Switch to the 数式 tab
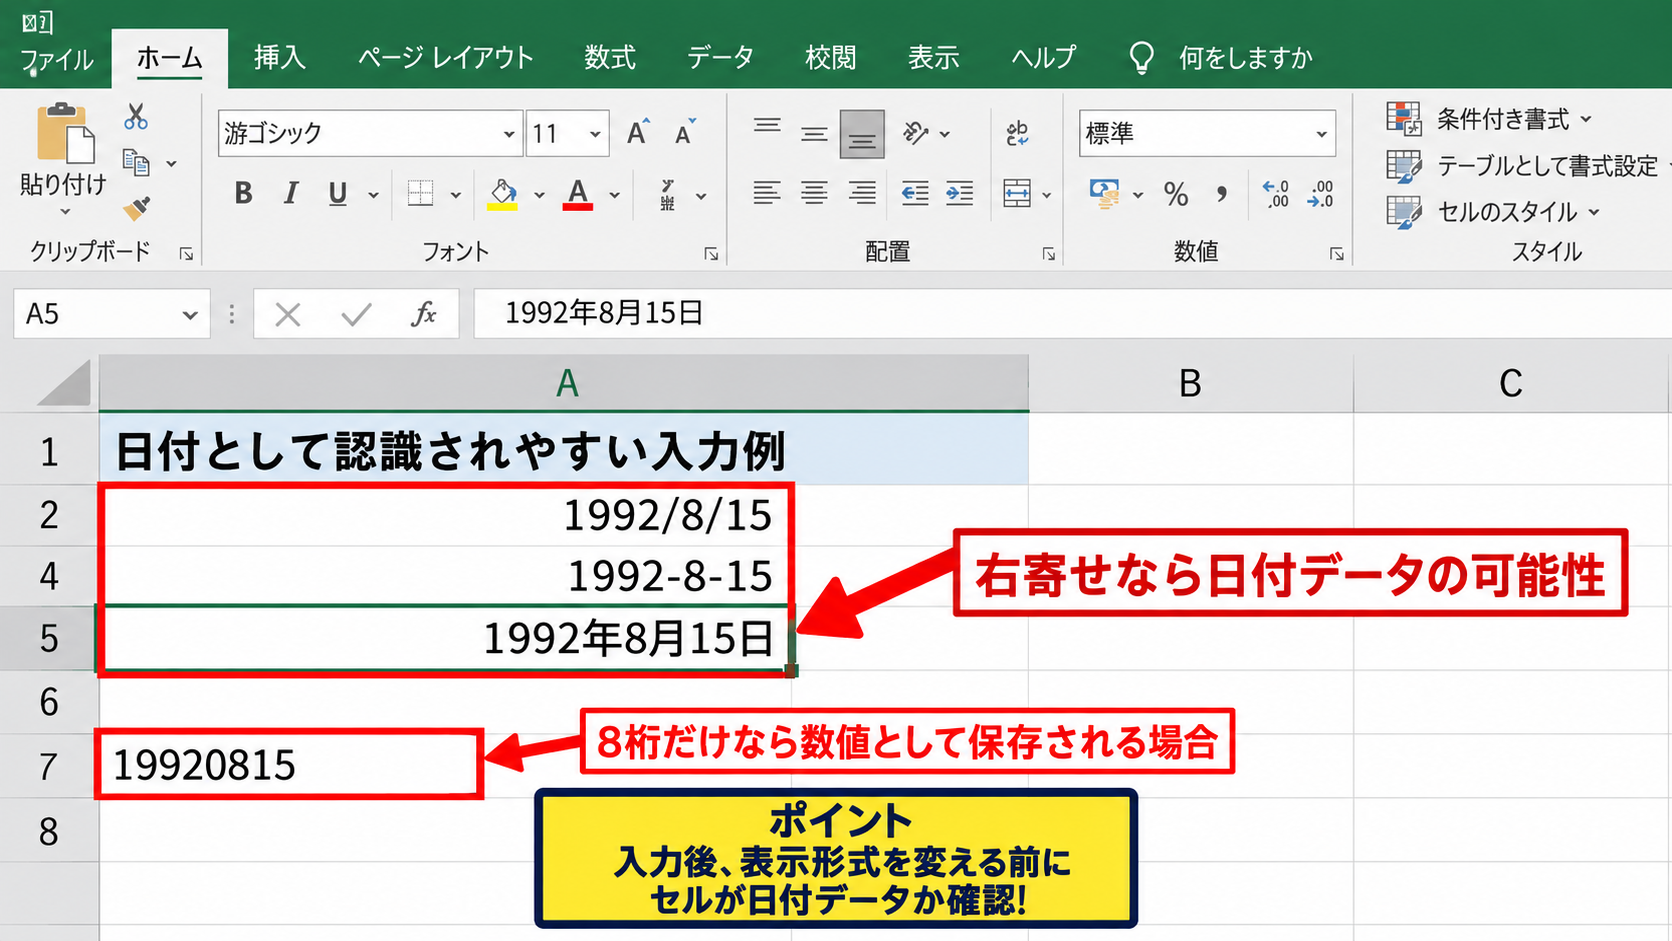Image resolution: width=1672 pixels, height=941 pixels. point(610,58)
